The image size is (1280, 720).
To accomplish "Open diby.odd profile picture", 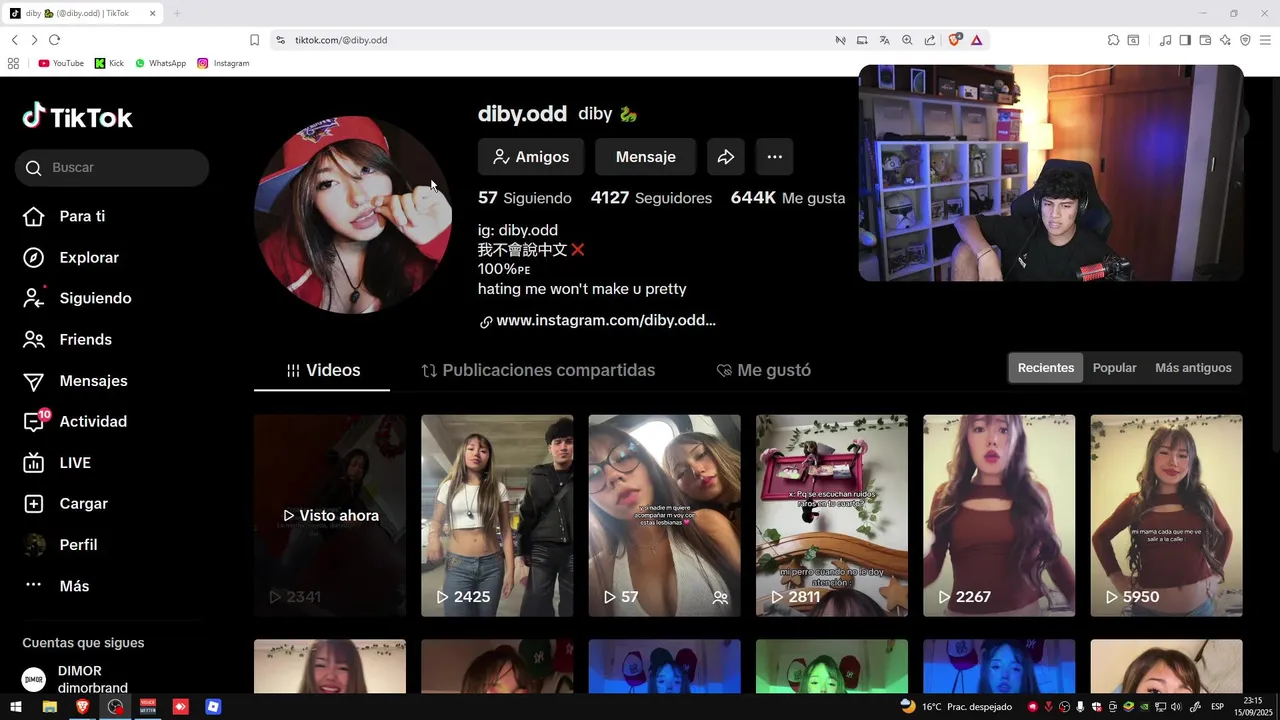I will click(x=353, y=215).
